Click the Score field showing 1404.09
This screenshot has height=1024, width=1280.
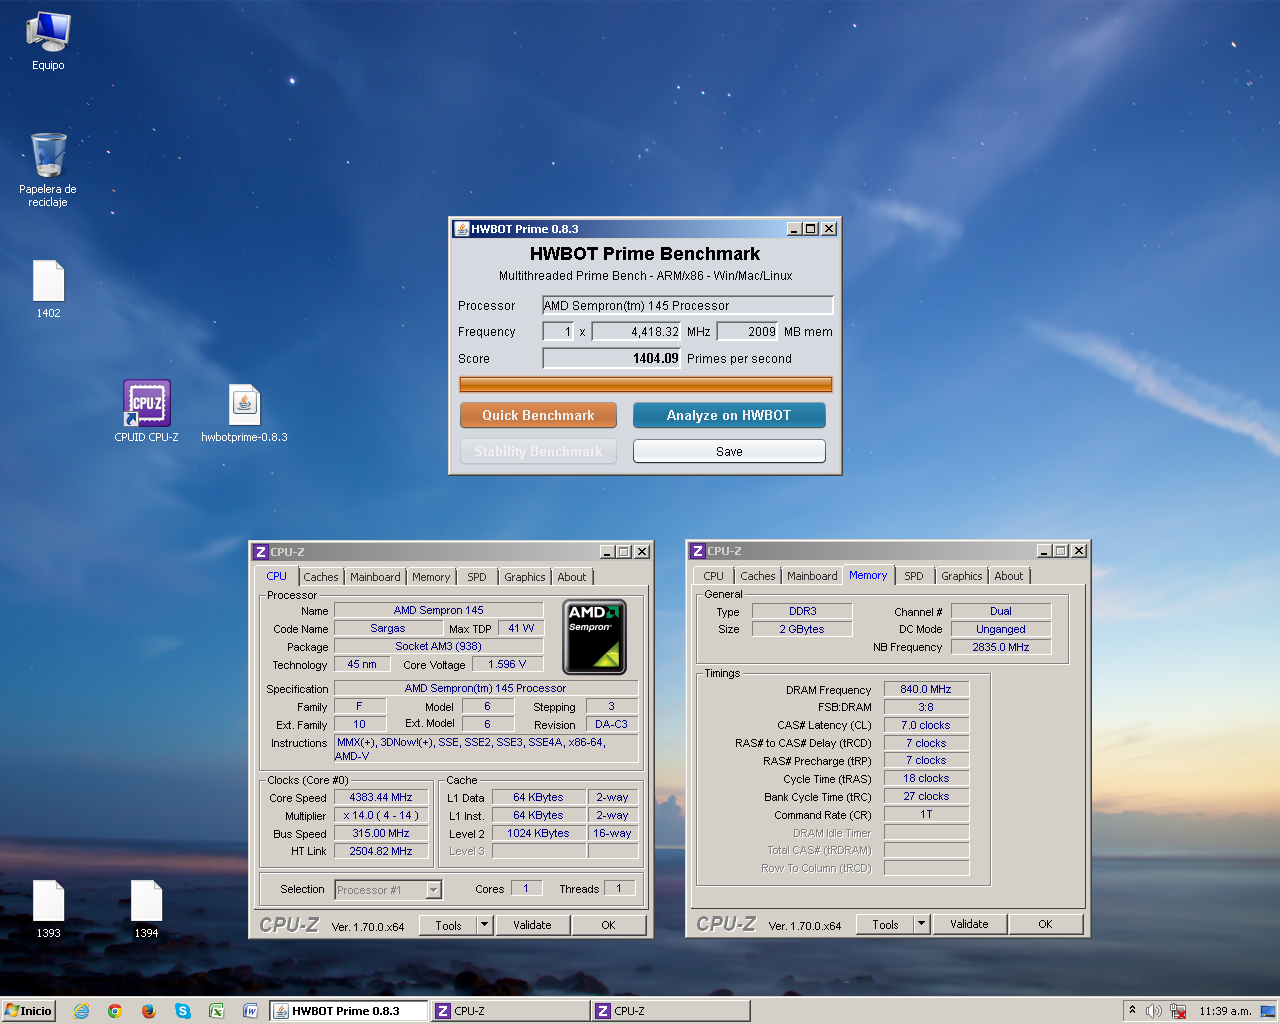click(612, 358)
